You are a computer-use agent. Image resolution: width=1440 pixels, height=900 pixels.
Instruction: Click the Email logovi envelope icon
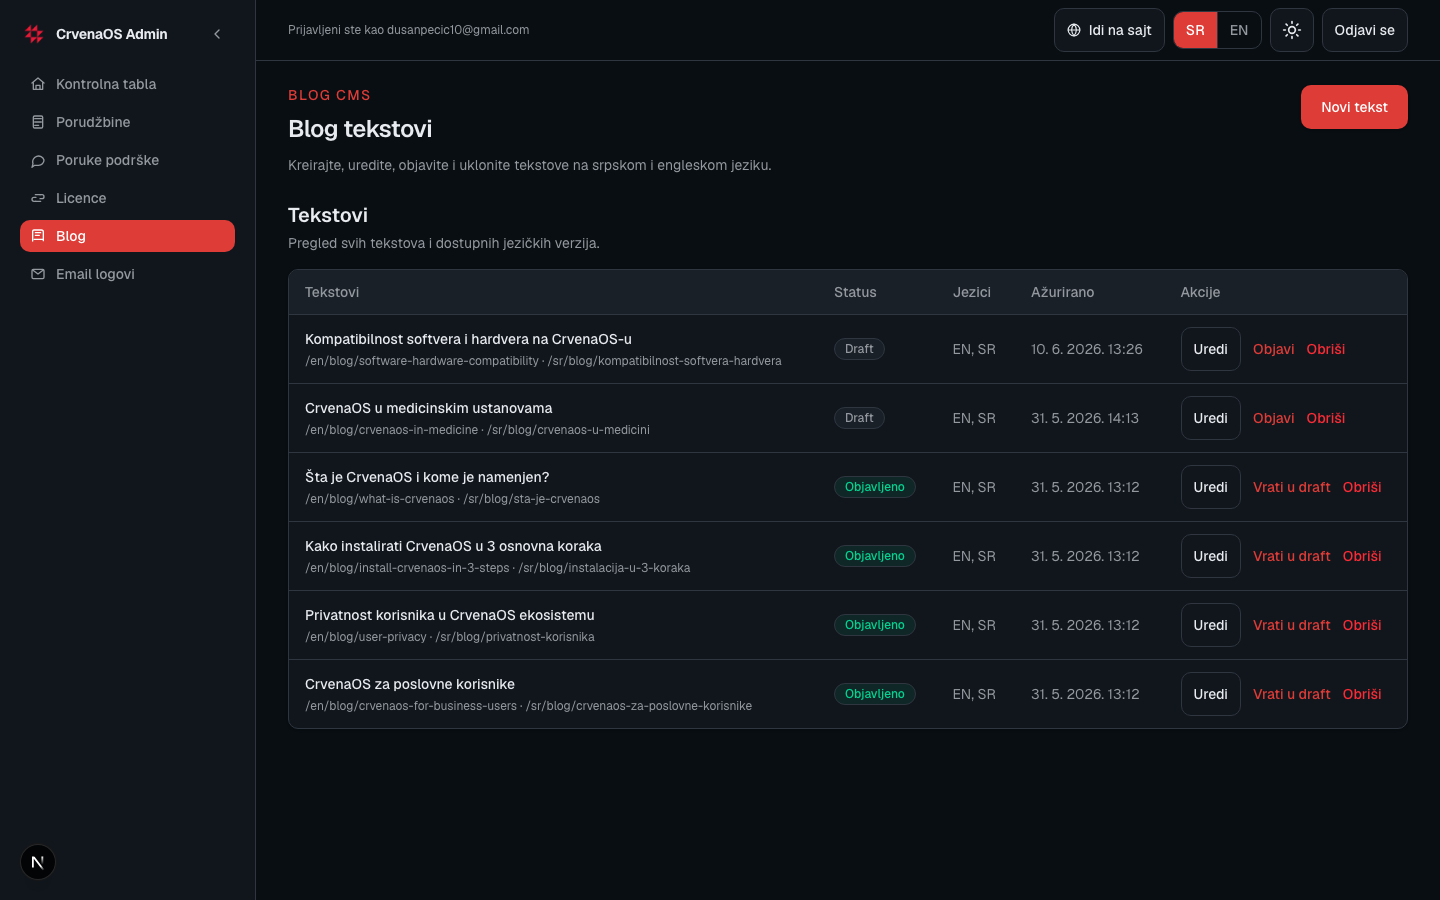[x=38, y=274]
